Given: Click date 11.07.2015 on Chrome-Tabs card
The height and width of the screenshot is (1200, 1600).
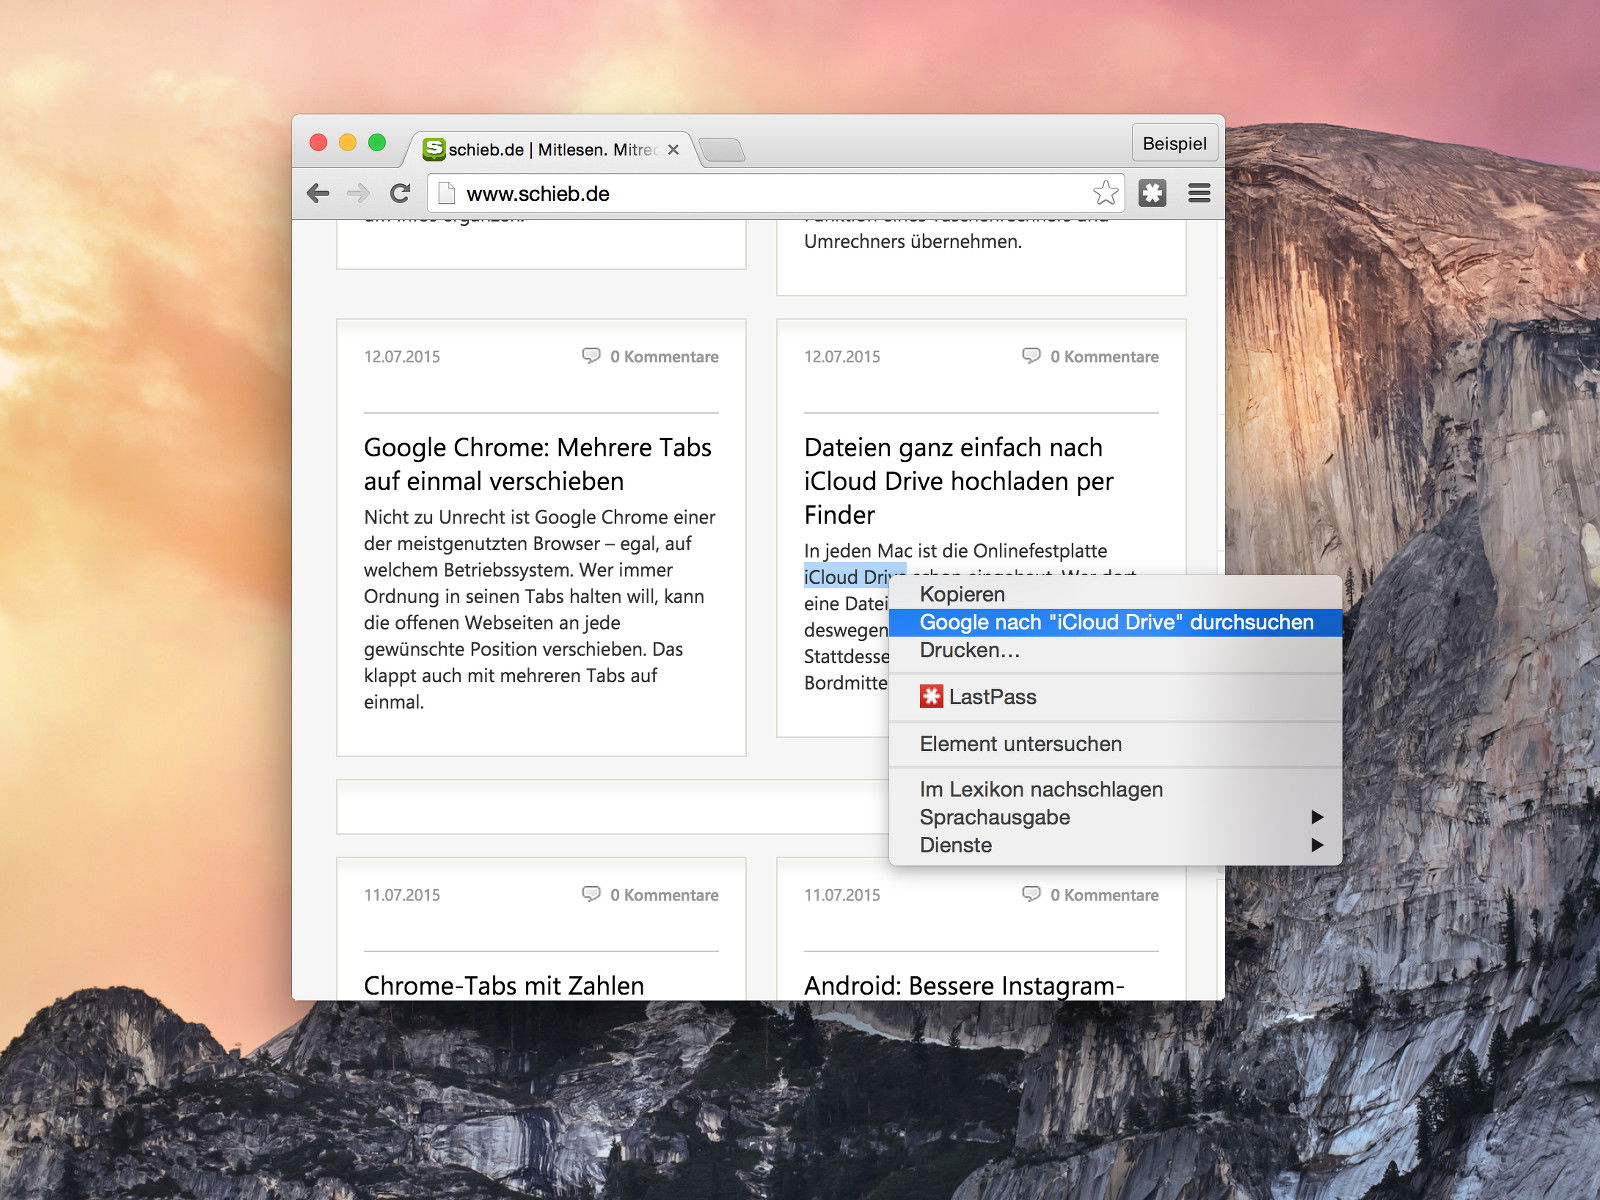Looking at the screenshot, I should (x=402, y=895).
